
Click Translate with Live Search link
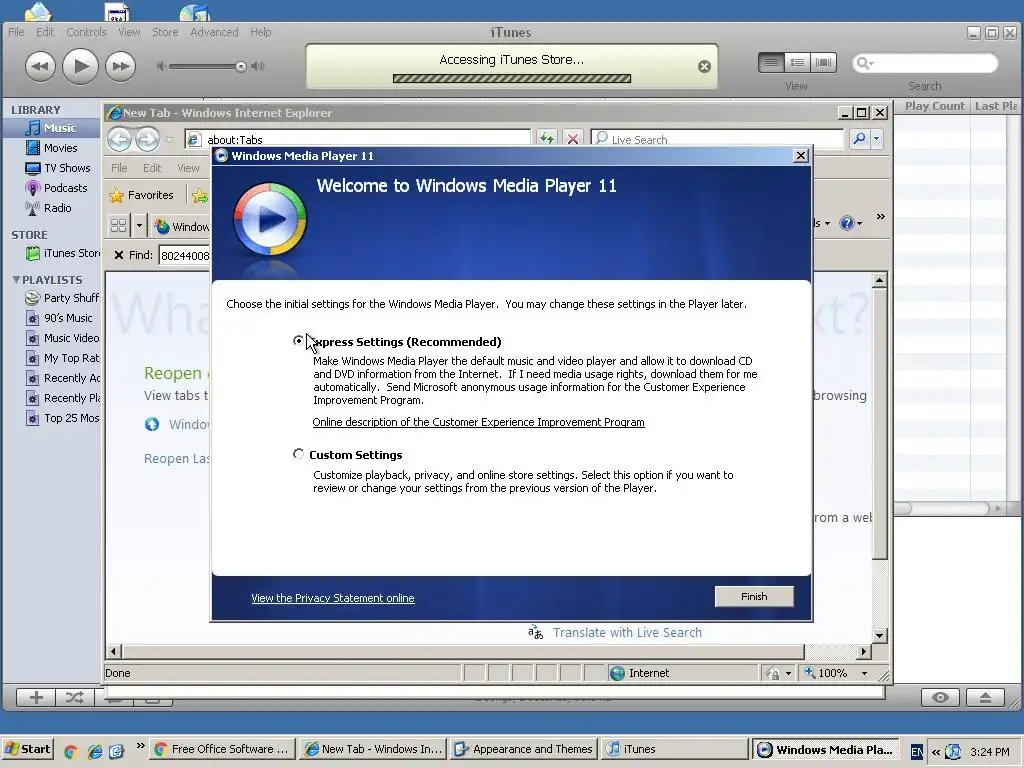coord(627,632)
